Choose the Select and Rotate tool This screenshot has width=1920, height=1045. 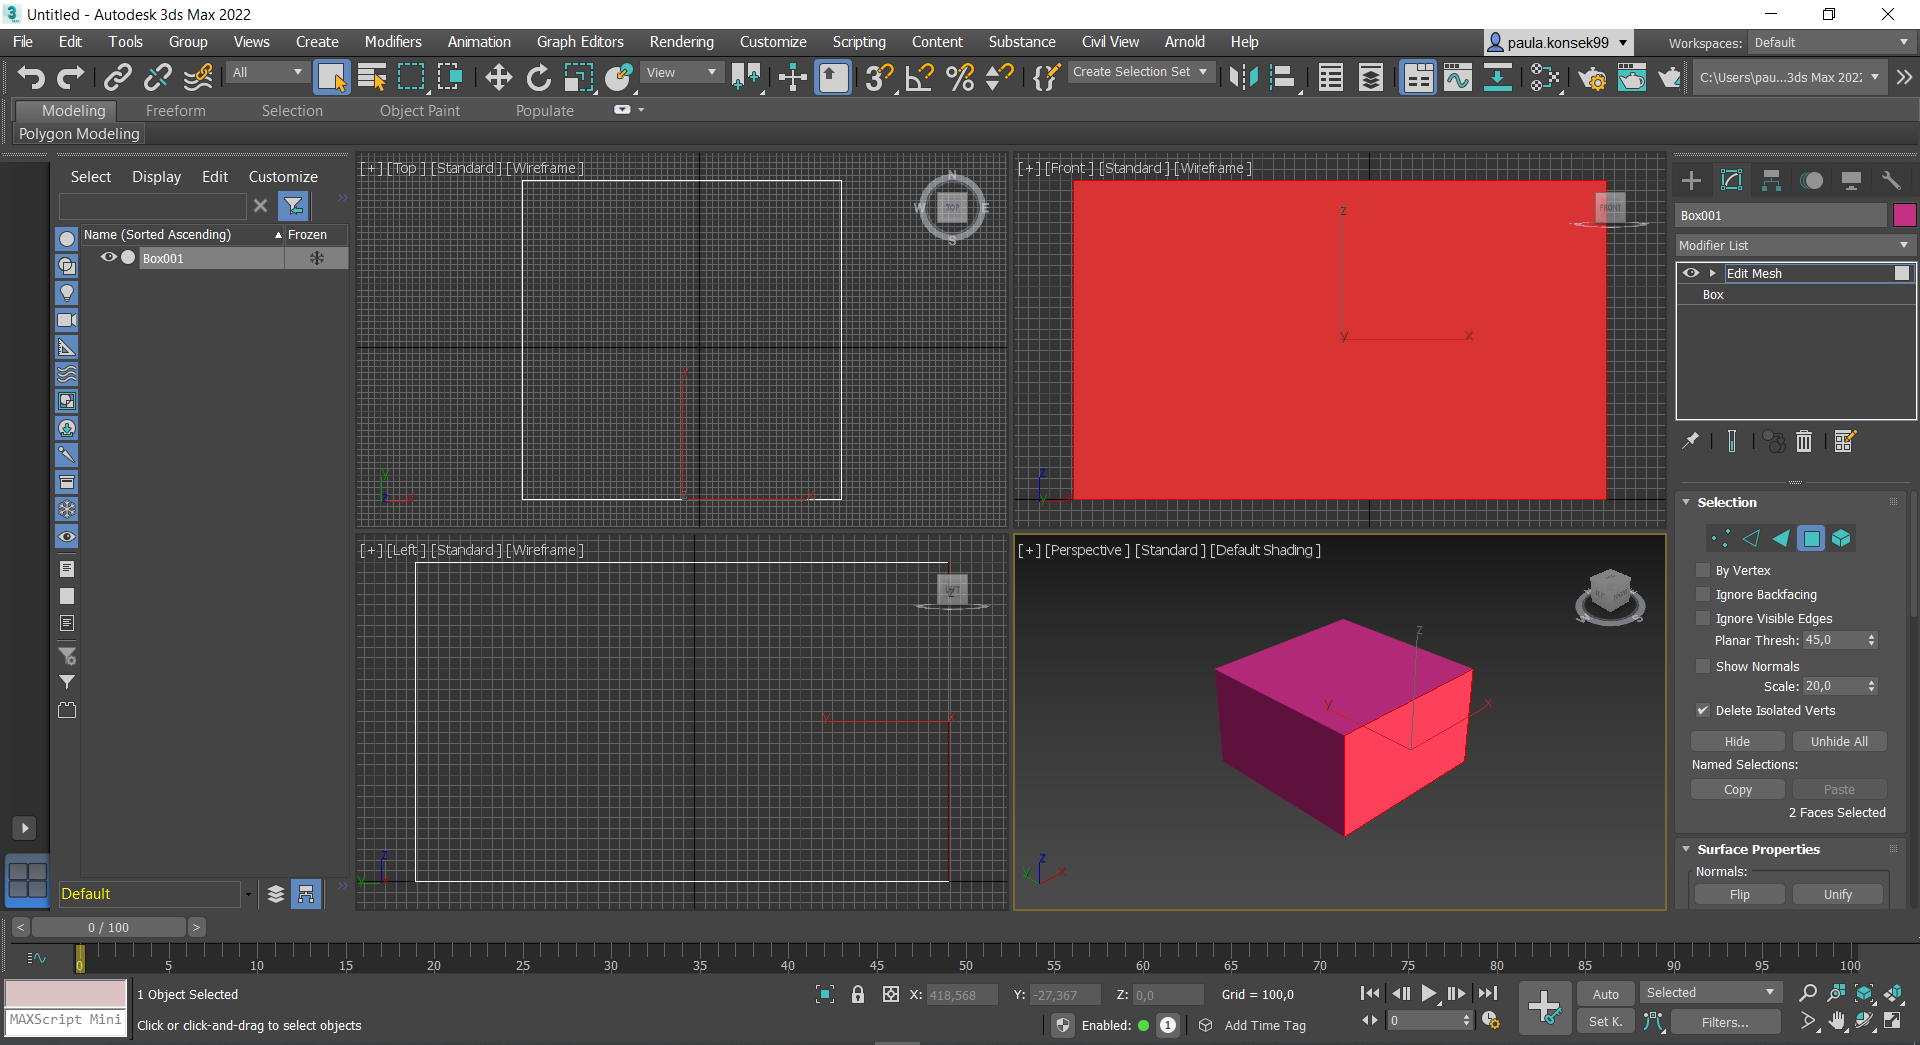click(x=538, y=77)
